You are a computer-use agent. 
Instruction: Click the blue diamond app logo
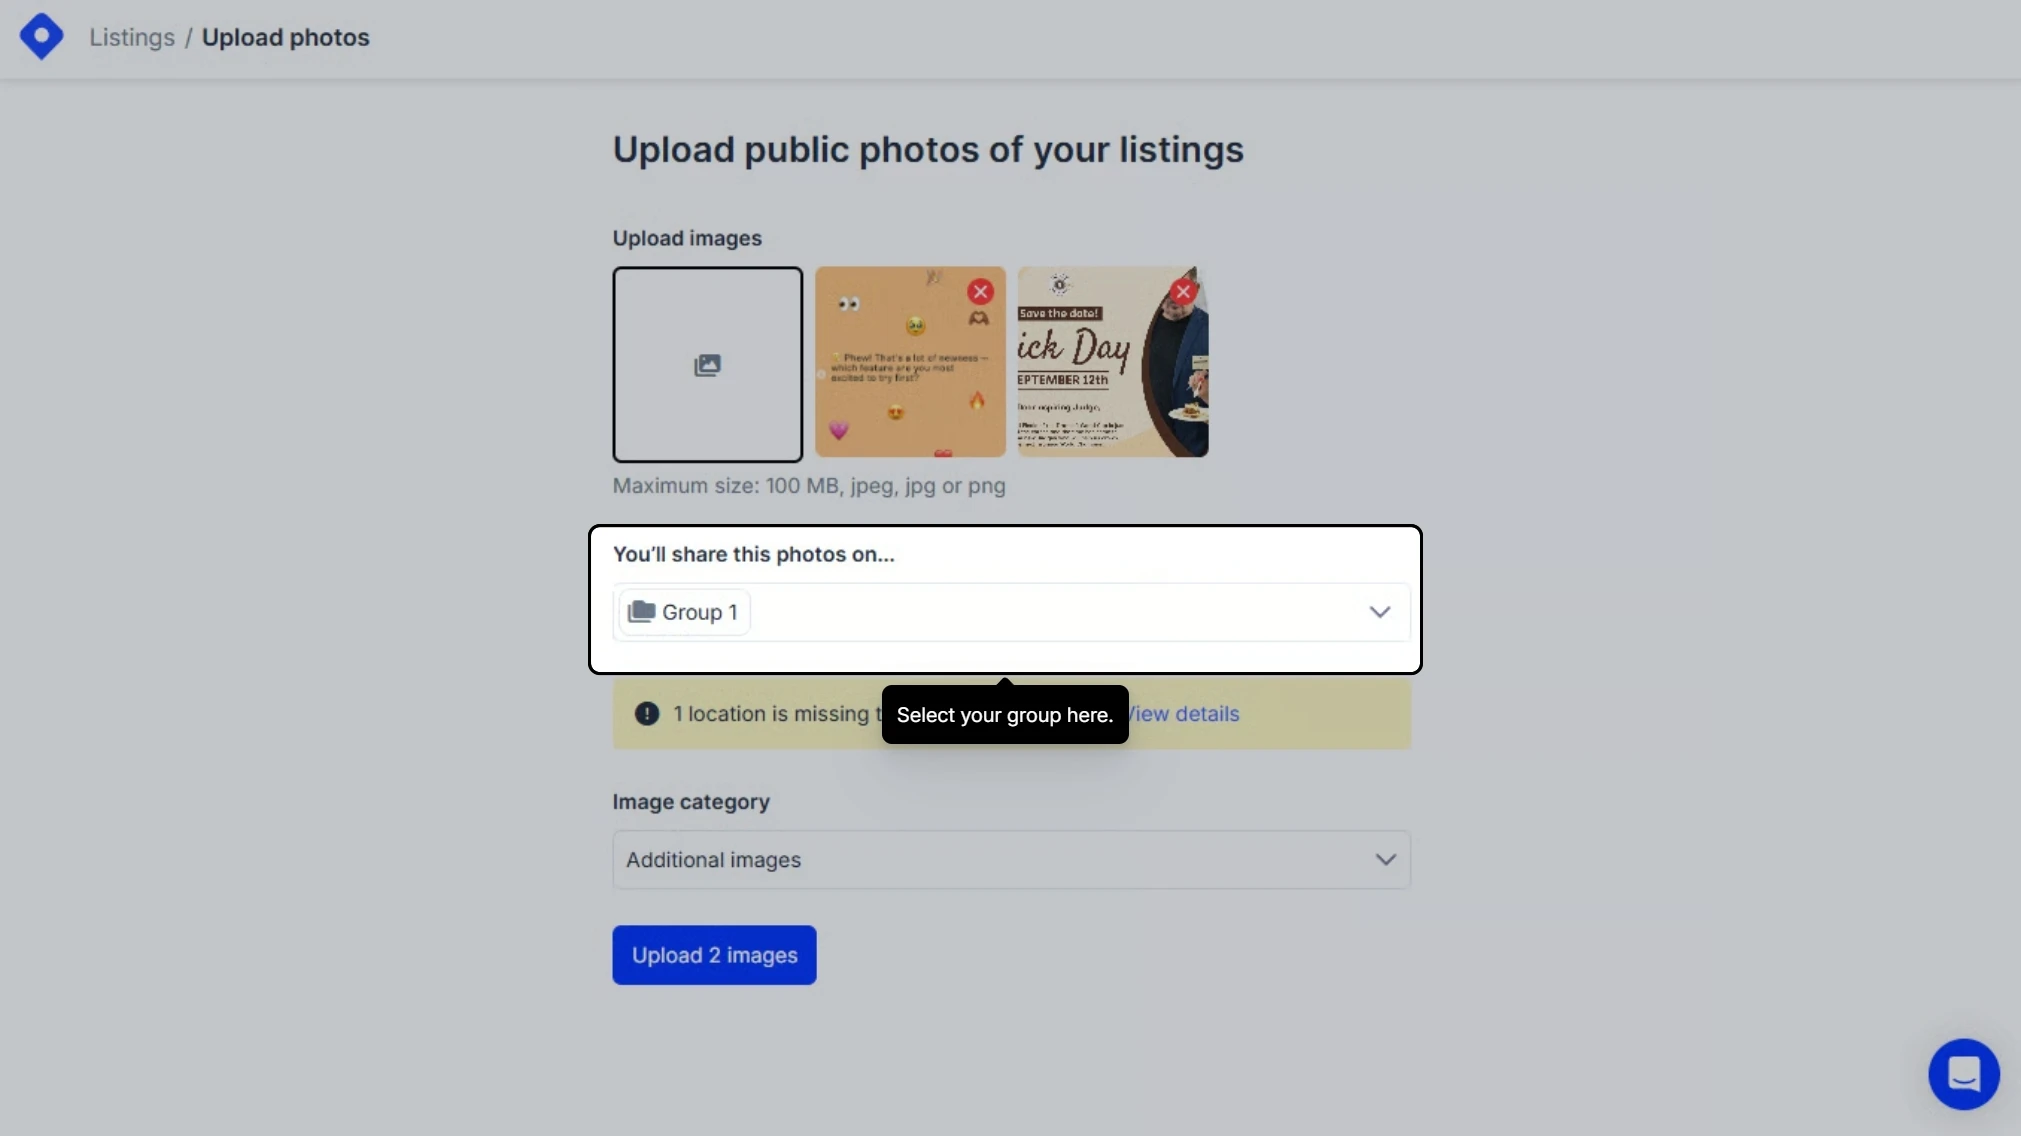point(41,37)
